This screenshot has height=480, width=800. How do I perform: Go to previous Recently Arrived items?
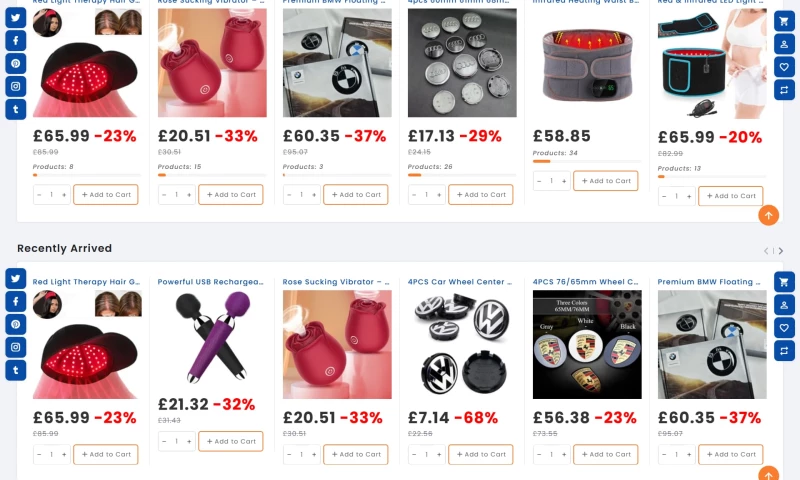(766, 250)
